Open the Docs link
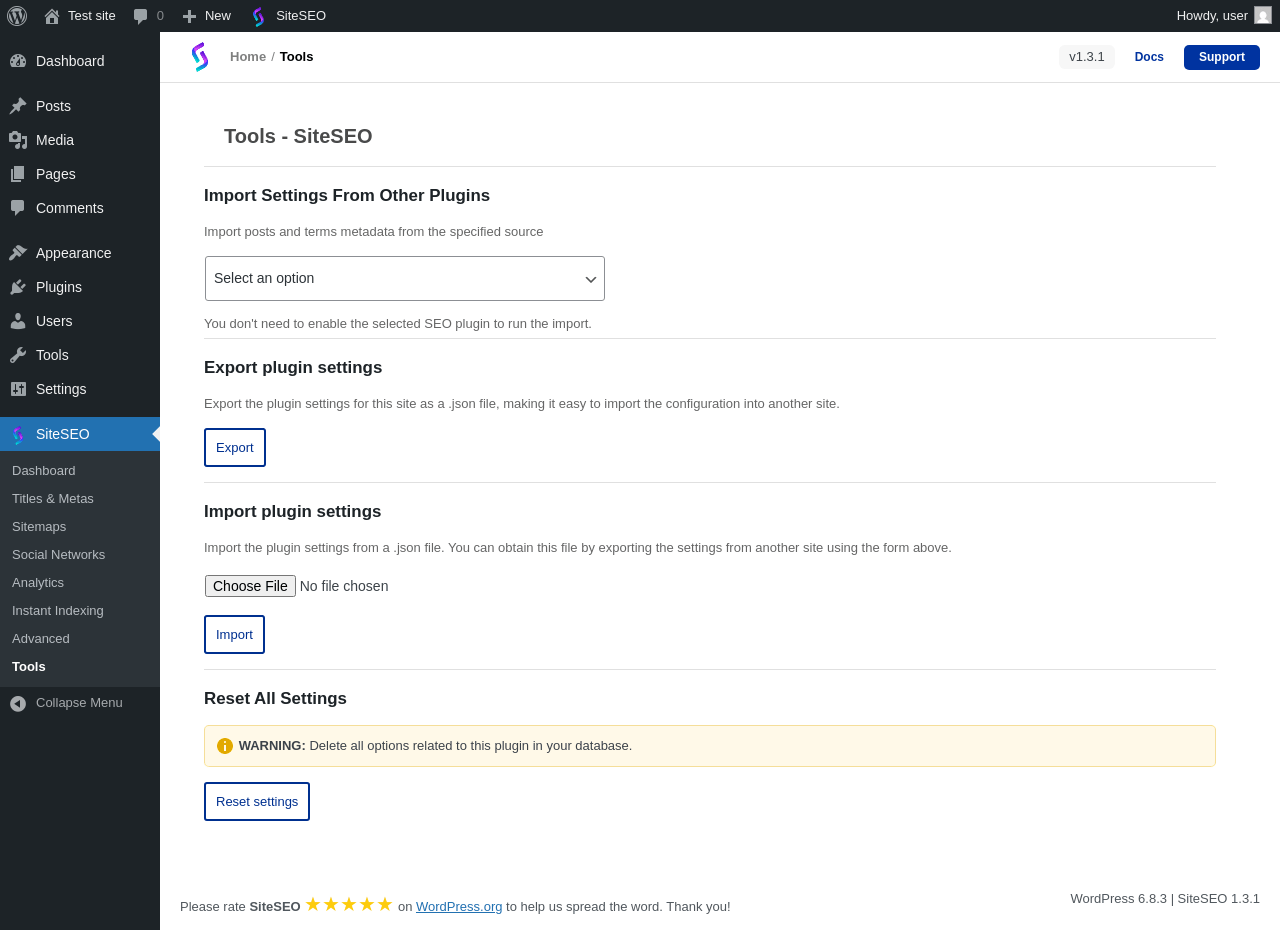 1149,57
